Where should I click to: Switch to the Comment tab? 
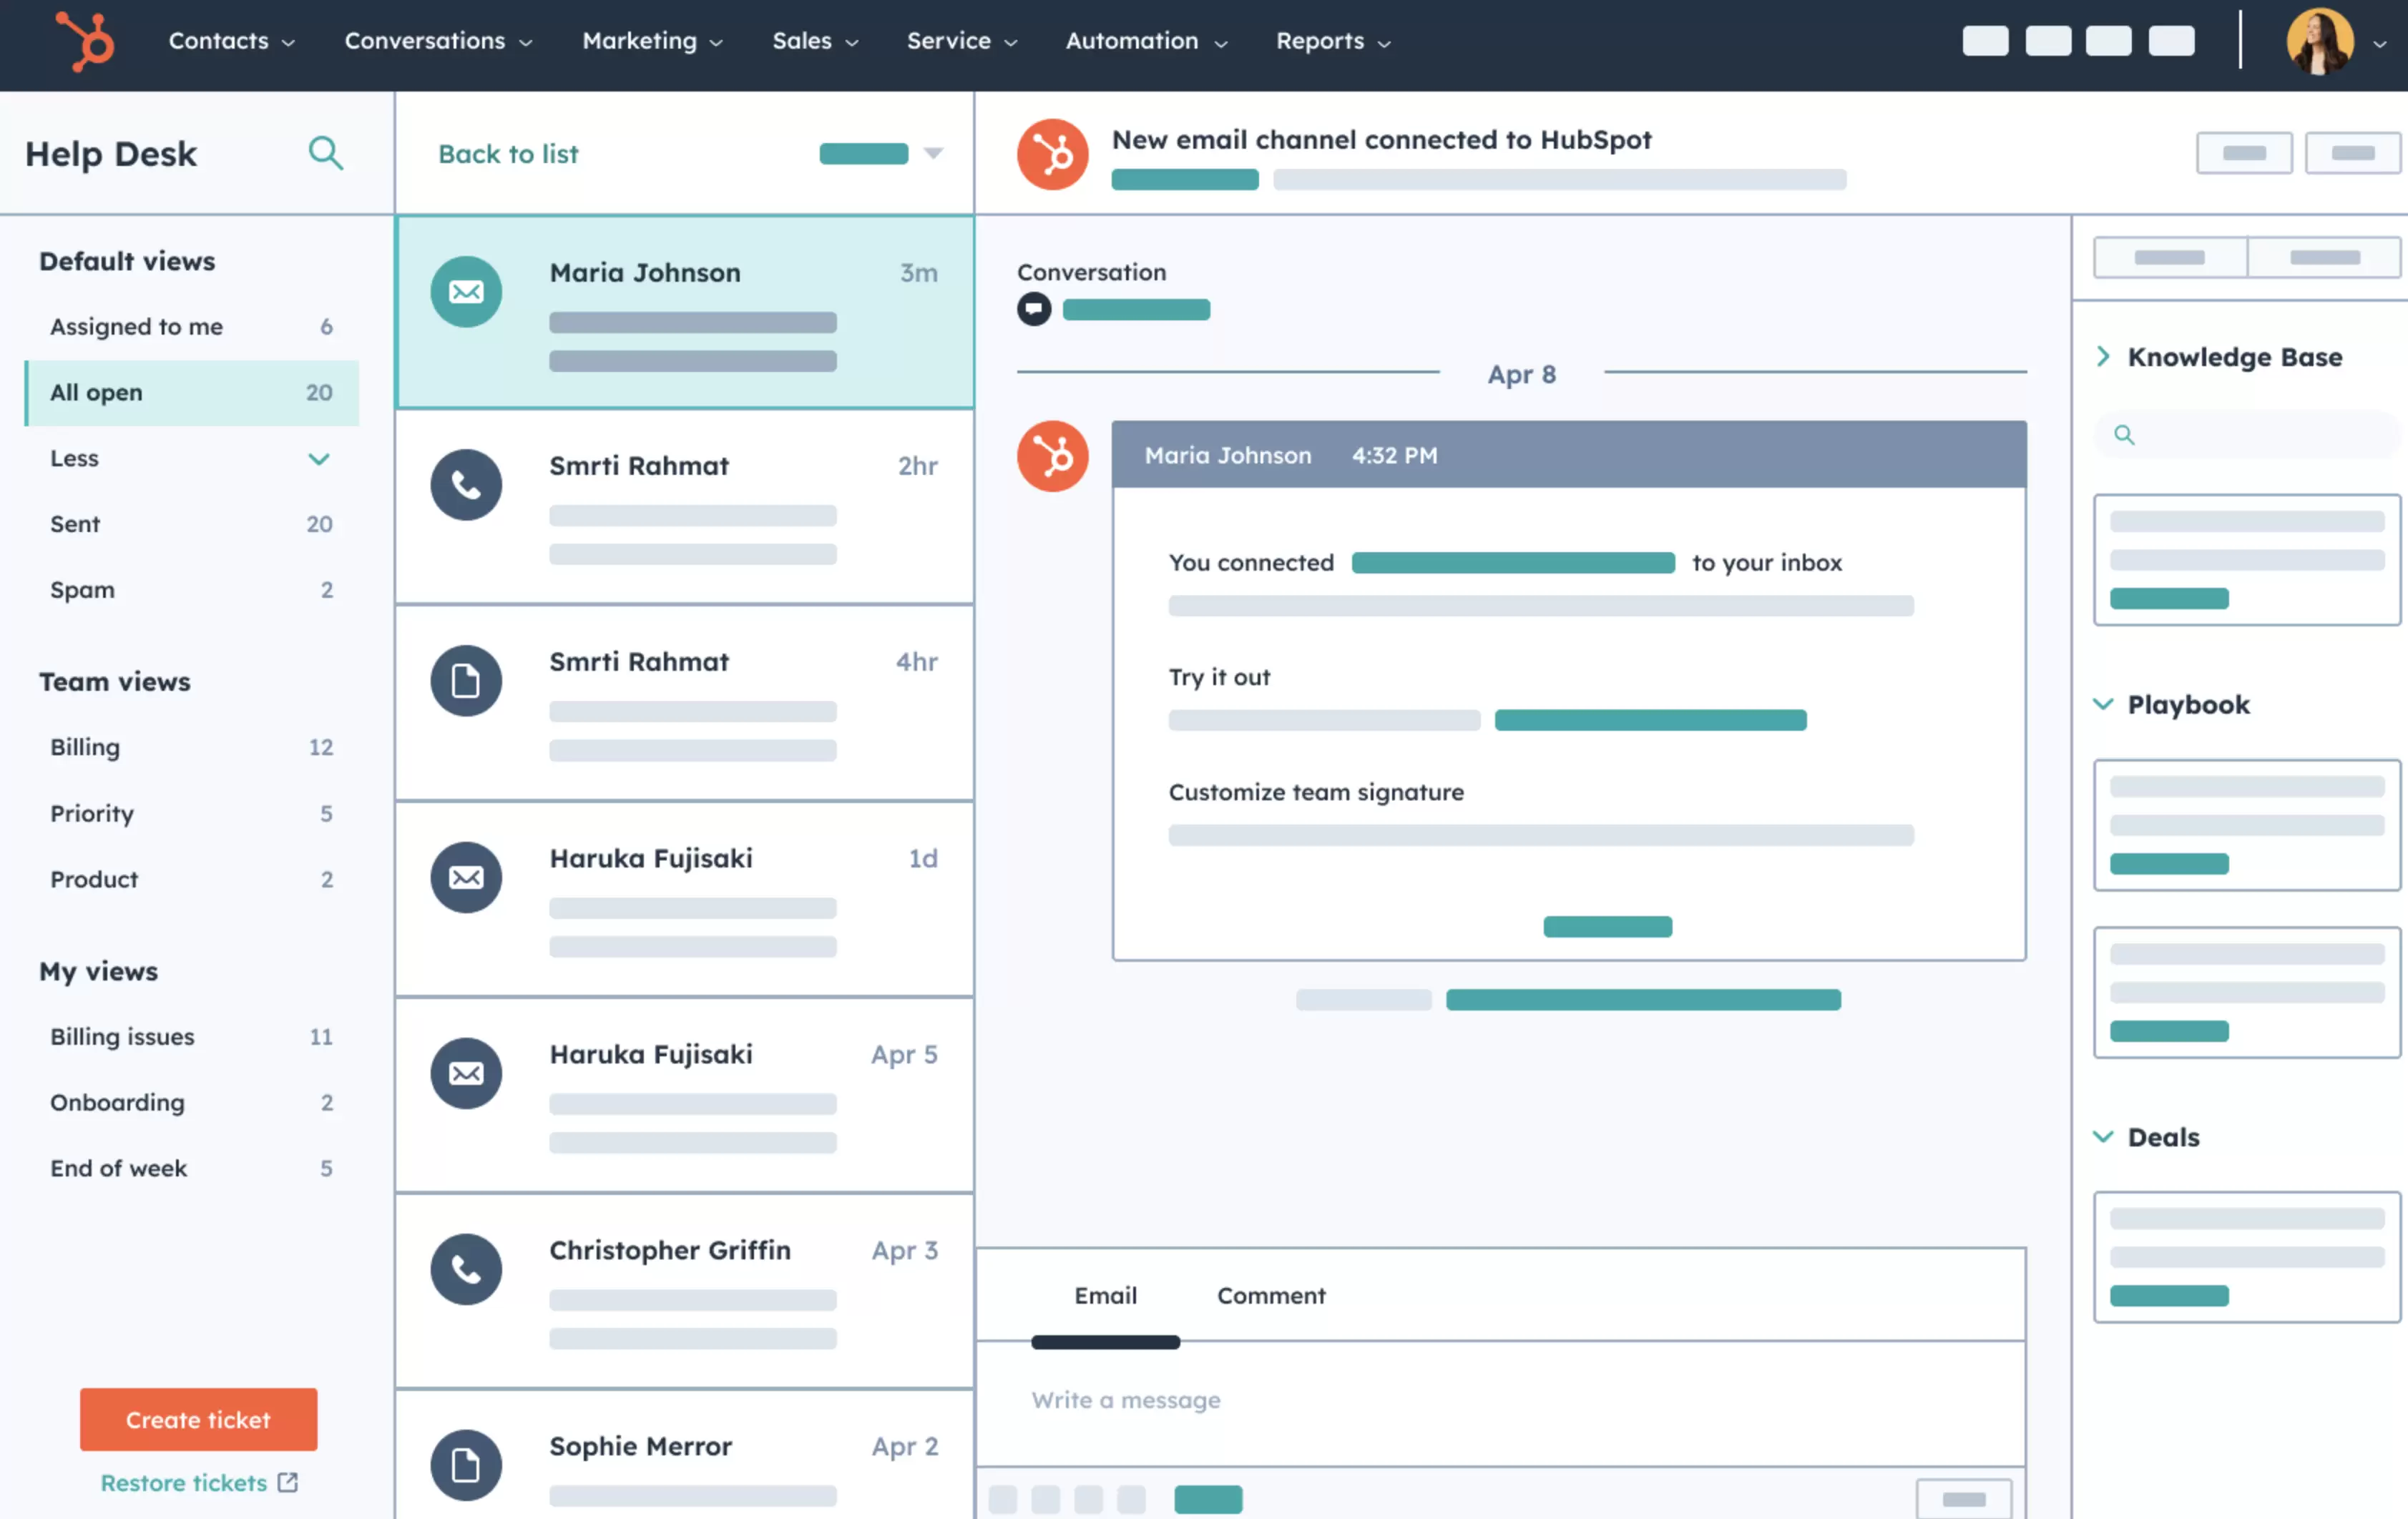pyautogui.click(x=1271, y=1295)
